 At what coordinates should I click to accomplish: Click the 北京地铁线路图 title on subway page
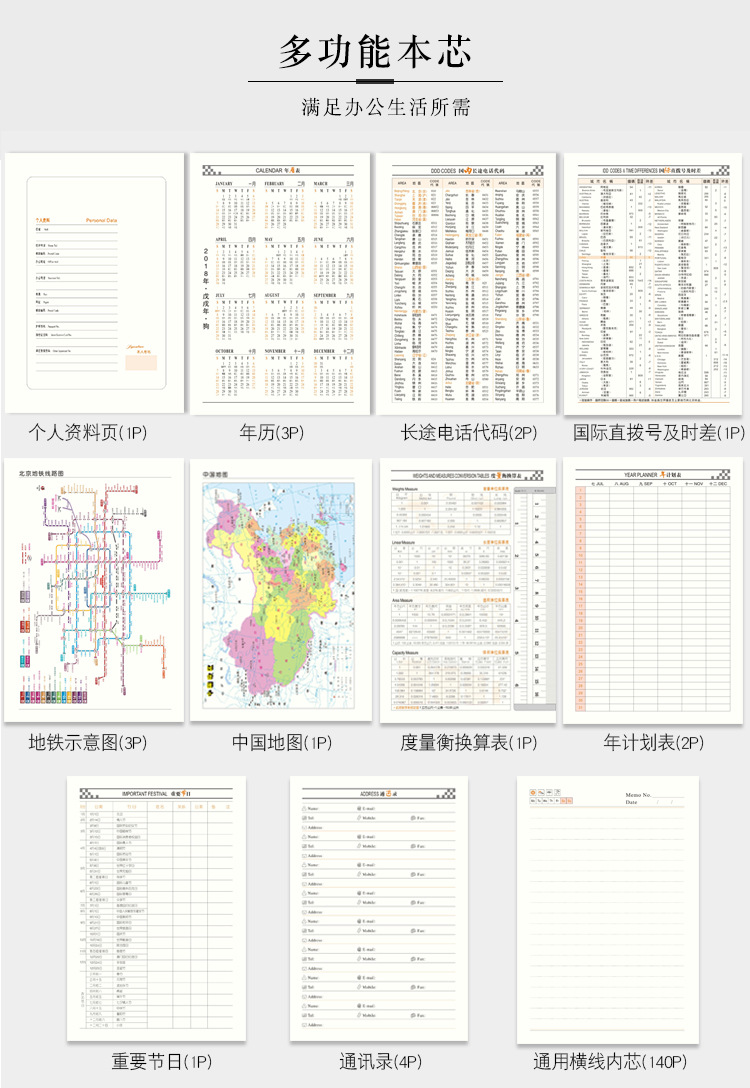click(42, 473)
